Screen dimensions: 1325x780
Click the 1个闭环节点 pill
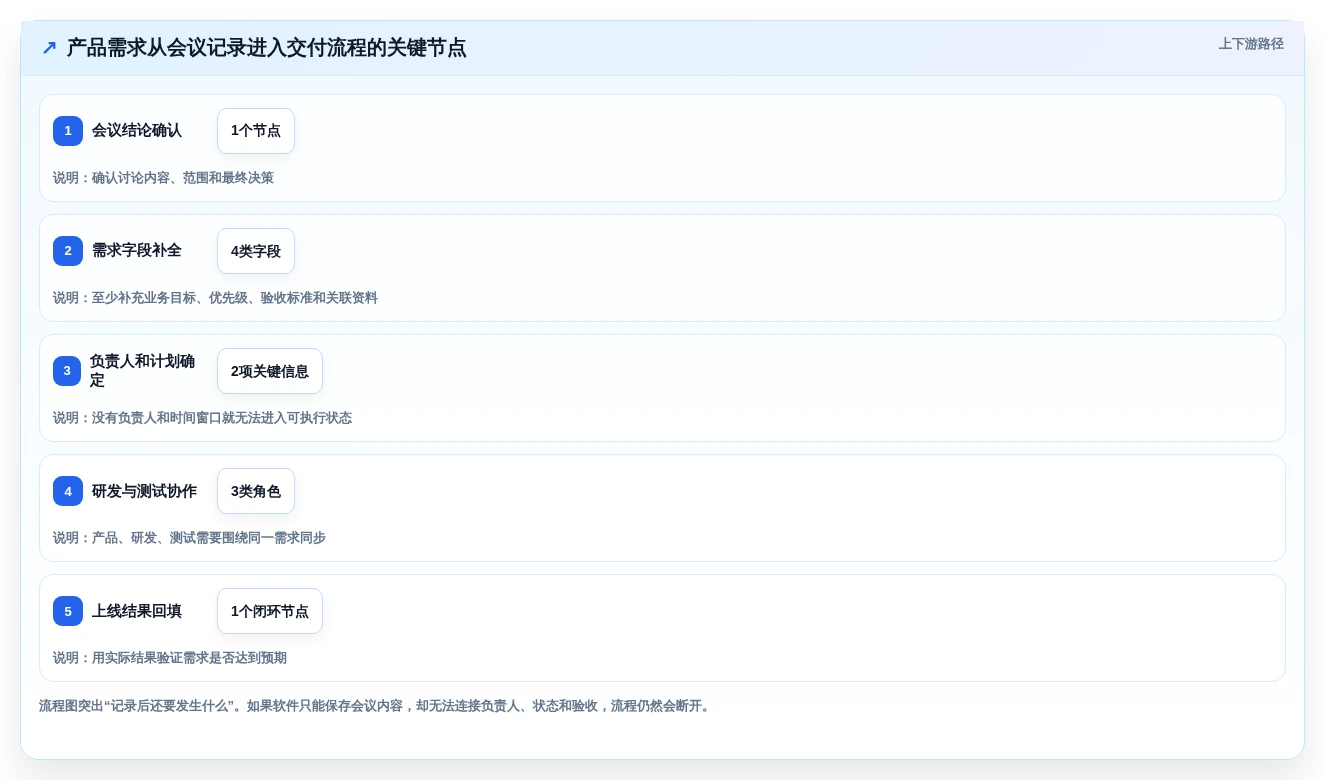point(270,611)
